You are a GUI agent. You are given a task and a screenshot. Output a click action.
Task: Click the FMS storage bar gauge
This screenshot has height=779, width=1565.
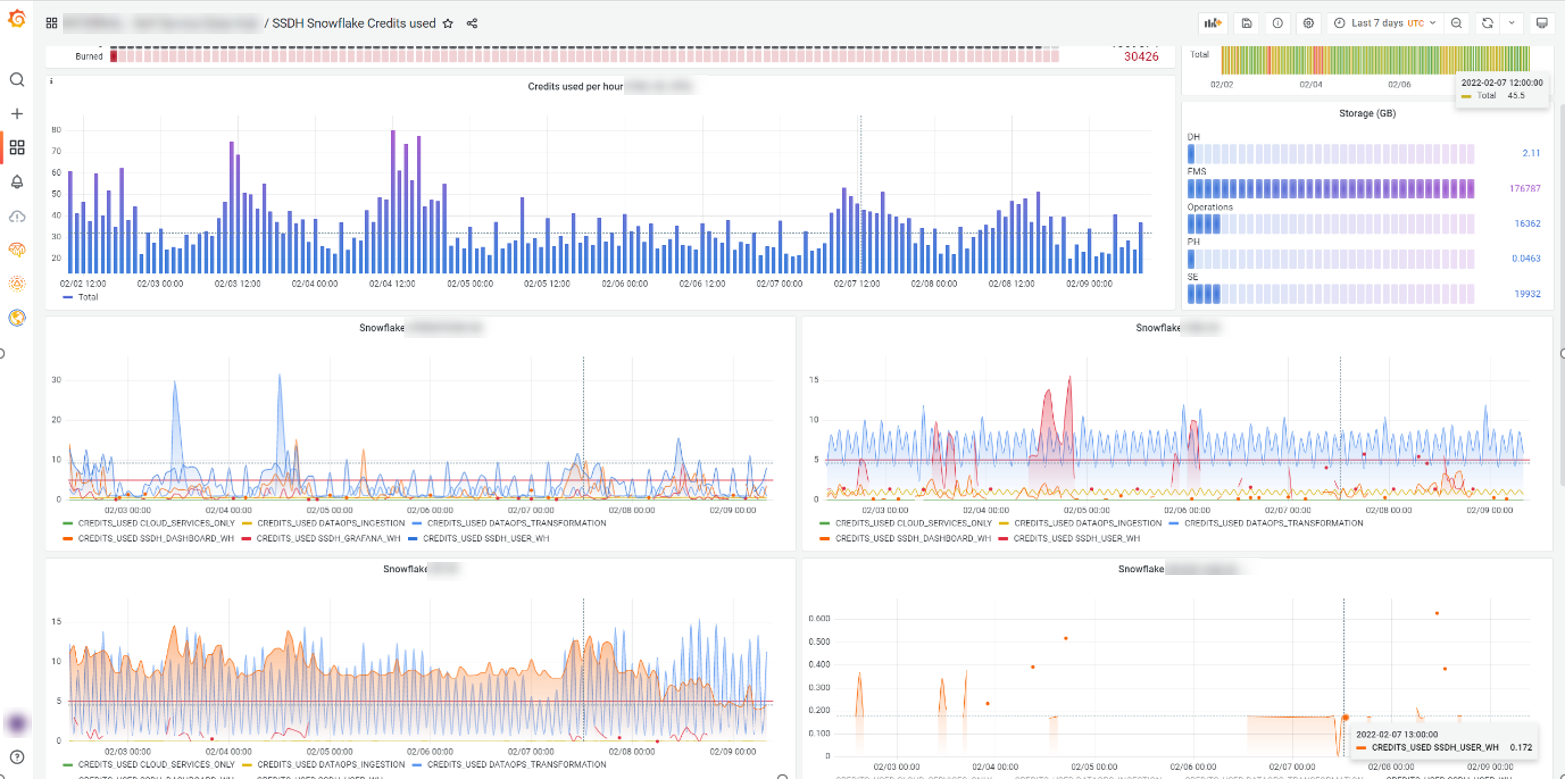pos(1331,189)
